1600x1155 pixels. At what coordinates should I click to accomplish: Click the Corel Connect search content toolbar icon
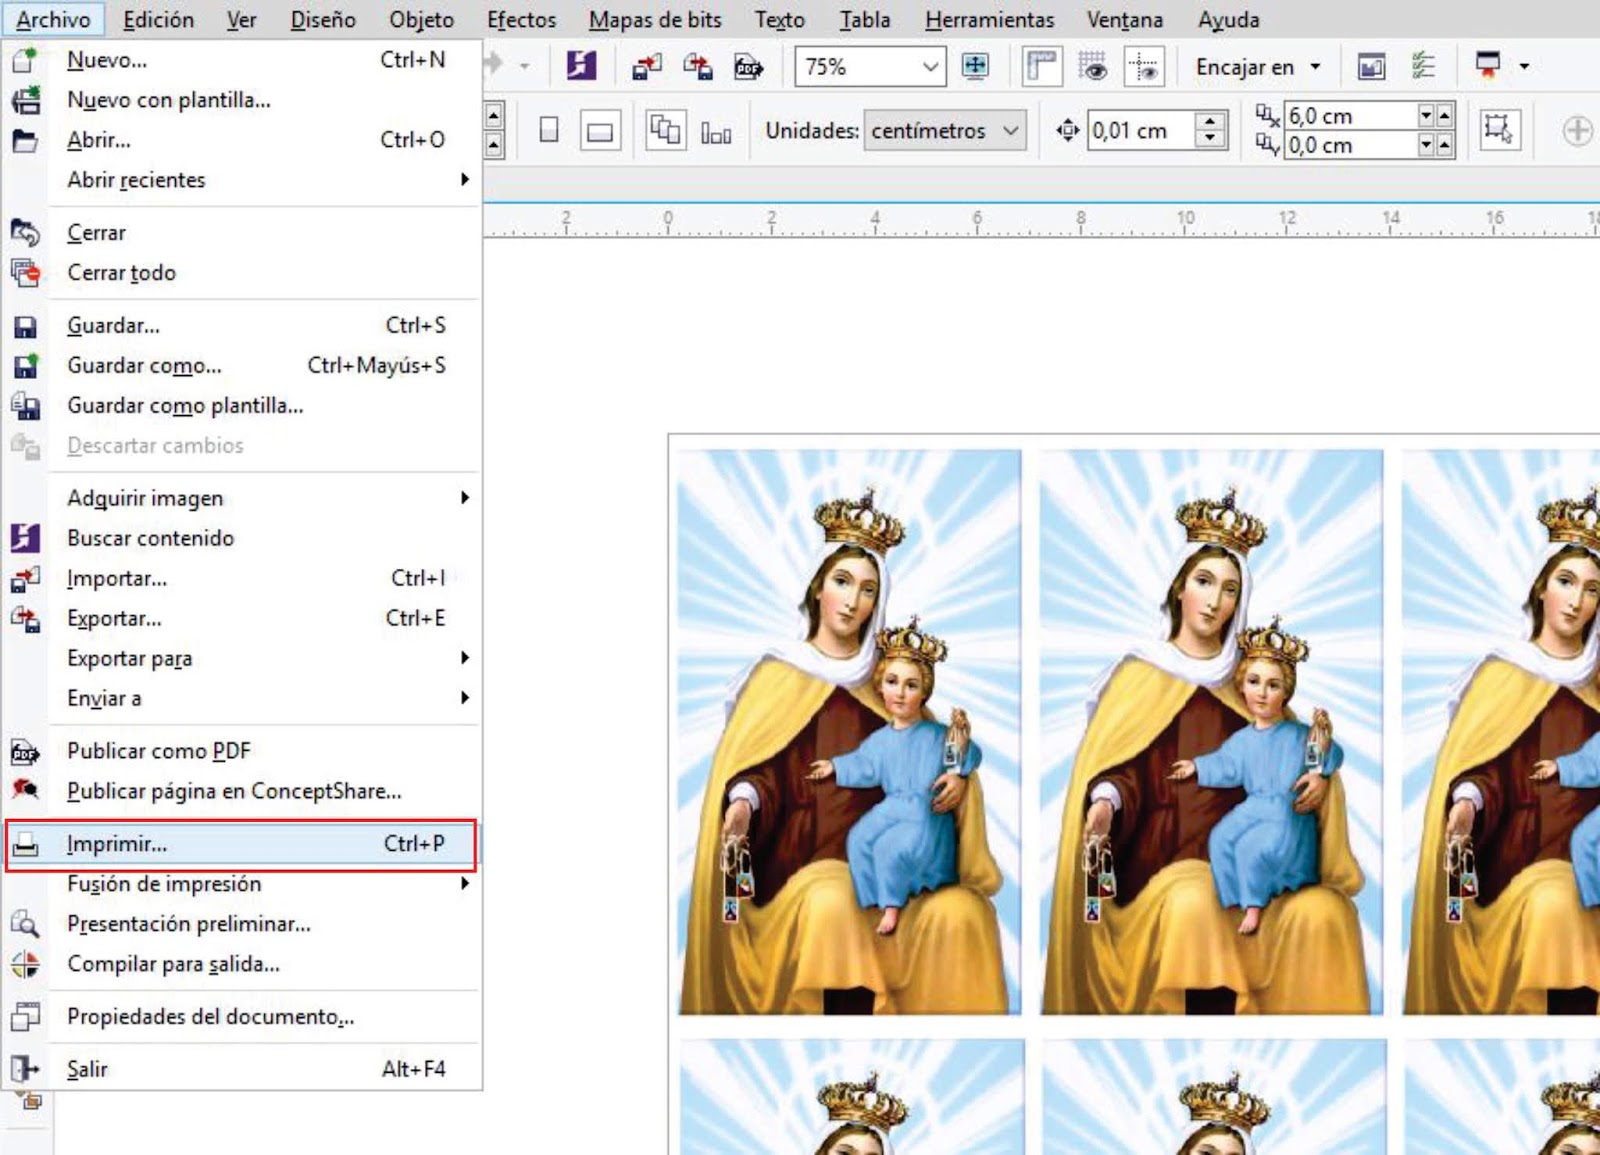[581, 67]
